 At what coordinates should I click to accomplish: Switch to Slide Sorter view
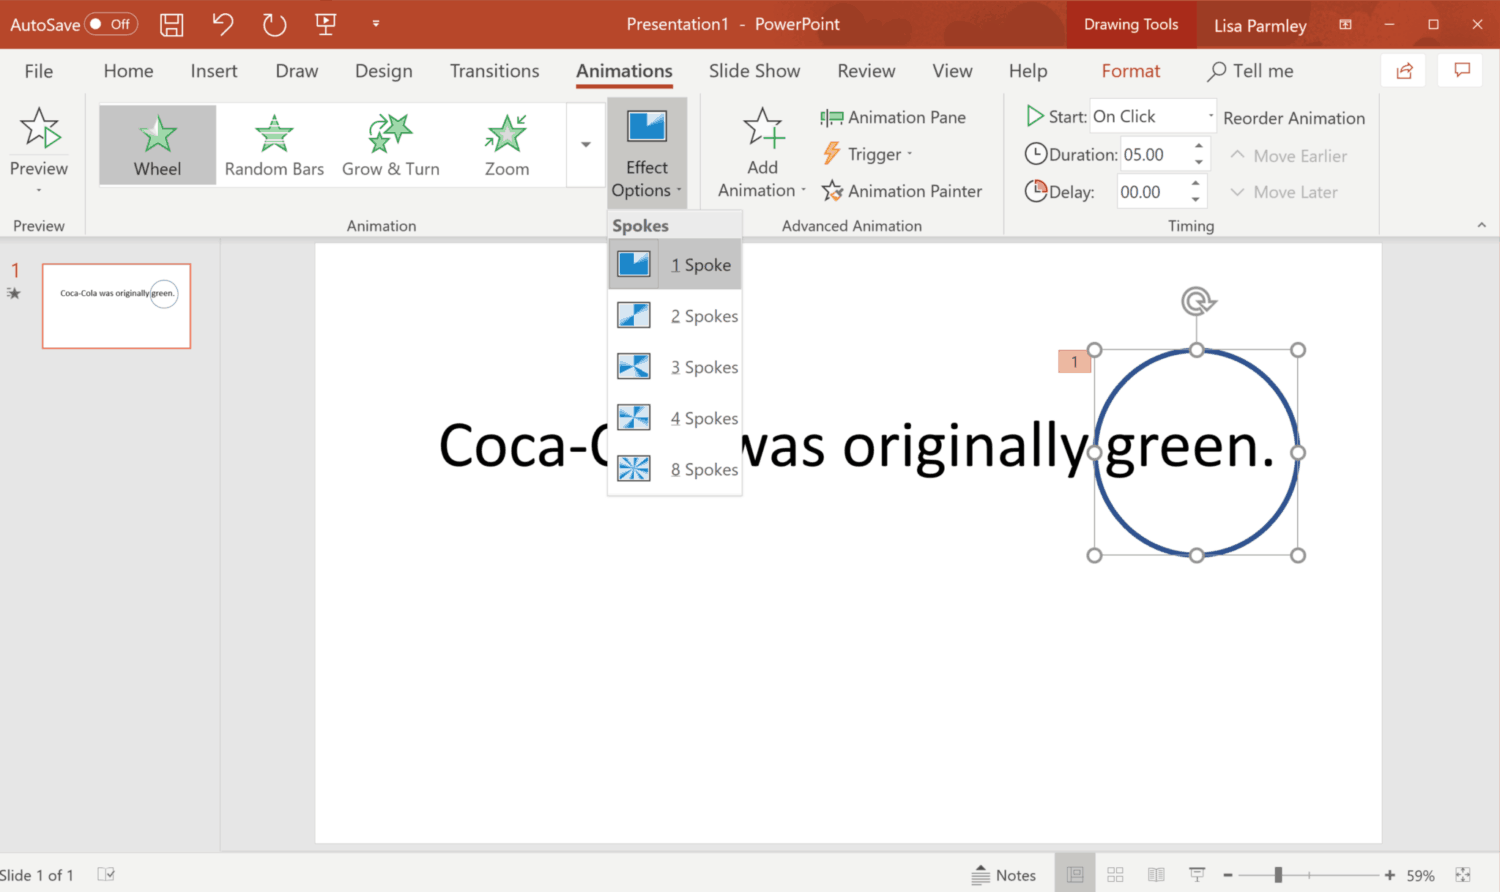[x=1116, y=875]
